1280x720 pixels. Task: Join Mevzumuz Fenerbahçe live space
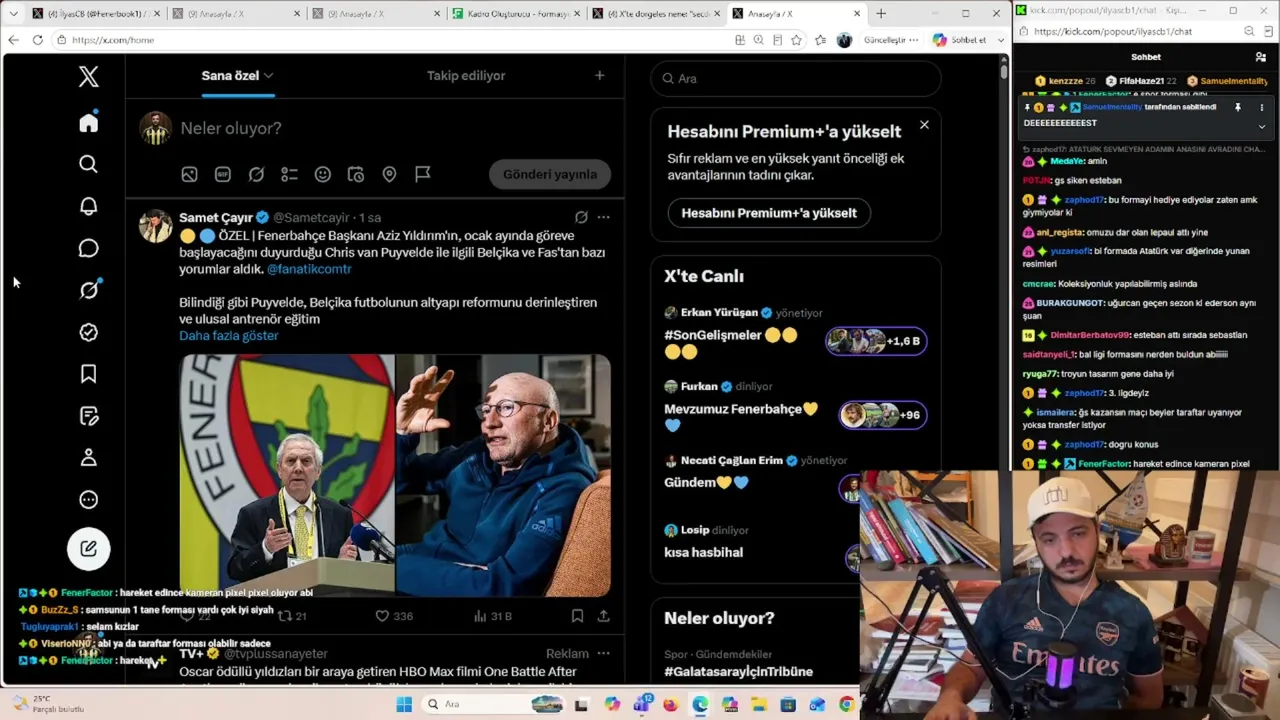coord(883,415)
